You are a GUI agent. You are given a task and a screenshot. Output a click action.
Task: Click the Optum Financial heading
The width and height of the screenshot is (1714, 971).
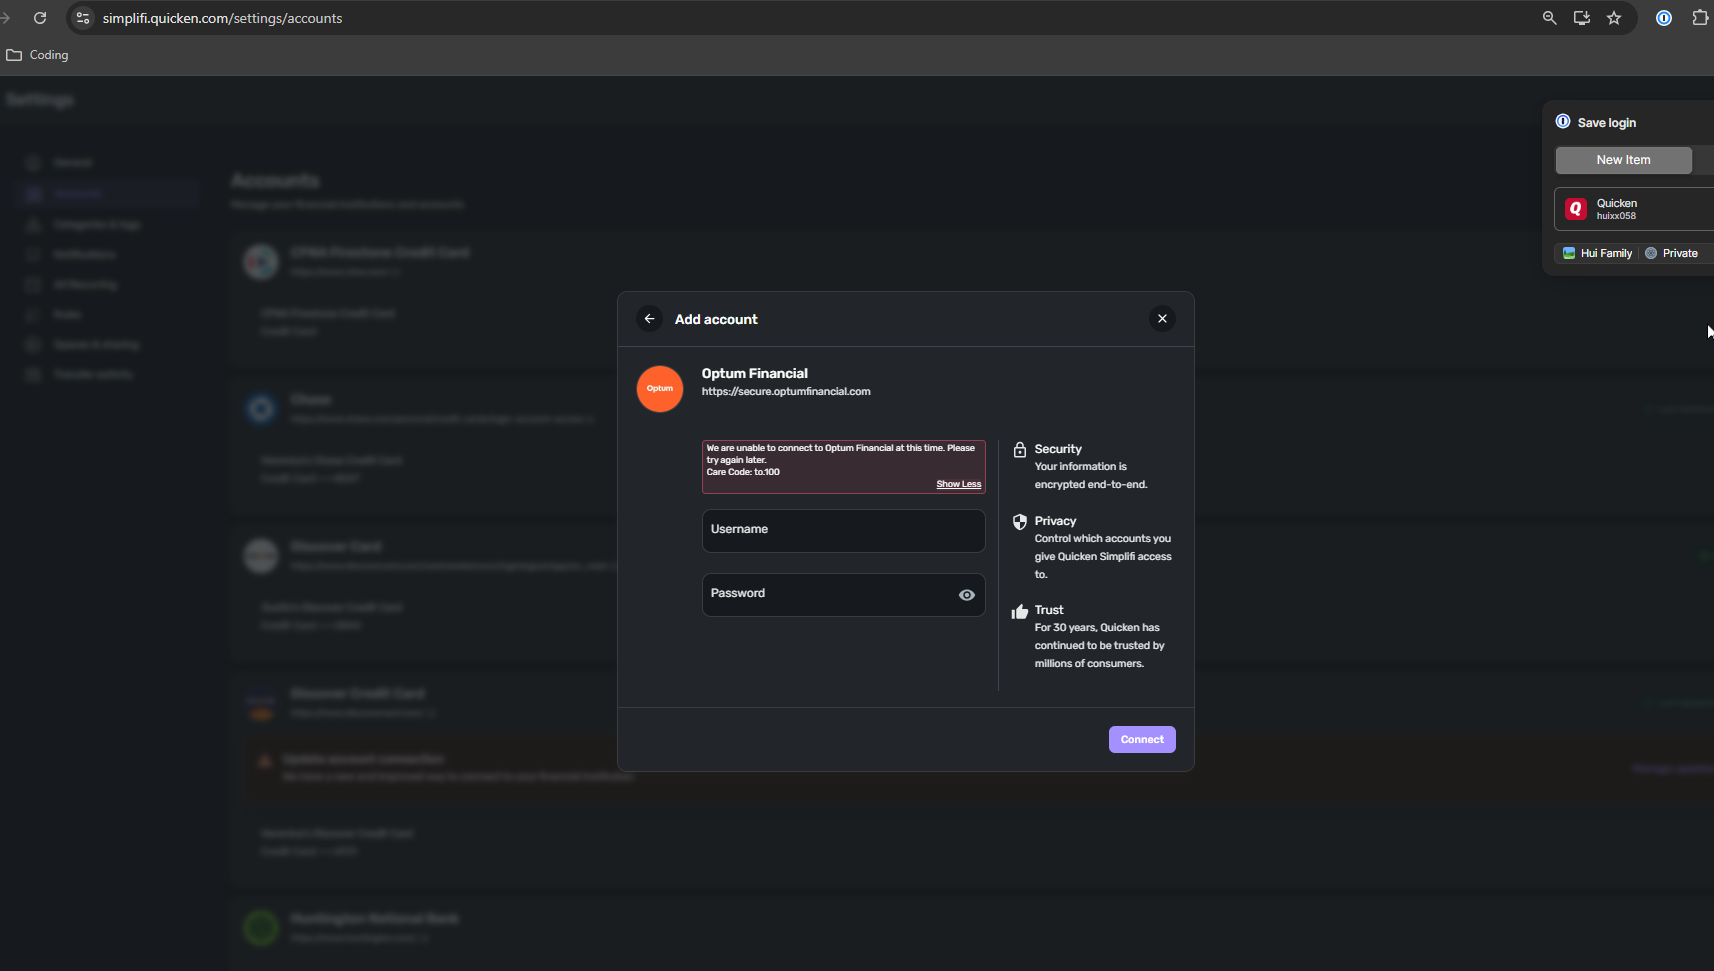tap(755, 374)
